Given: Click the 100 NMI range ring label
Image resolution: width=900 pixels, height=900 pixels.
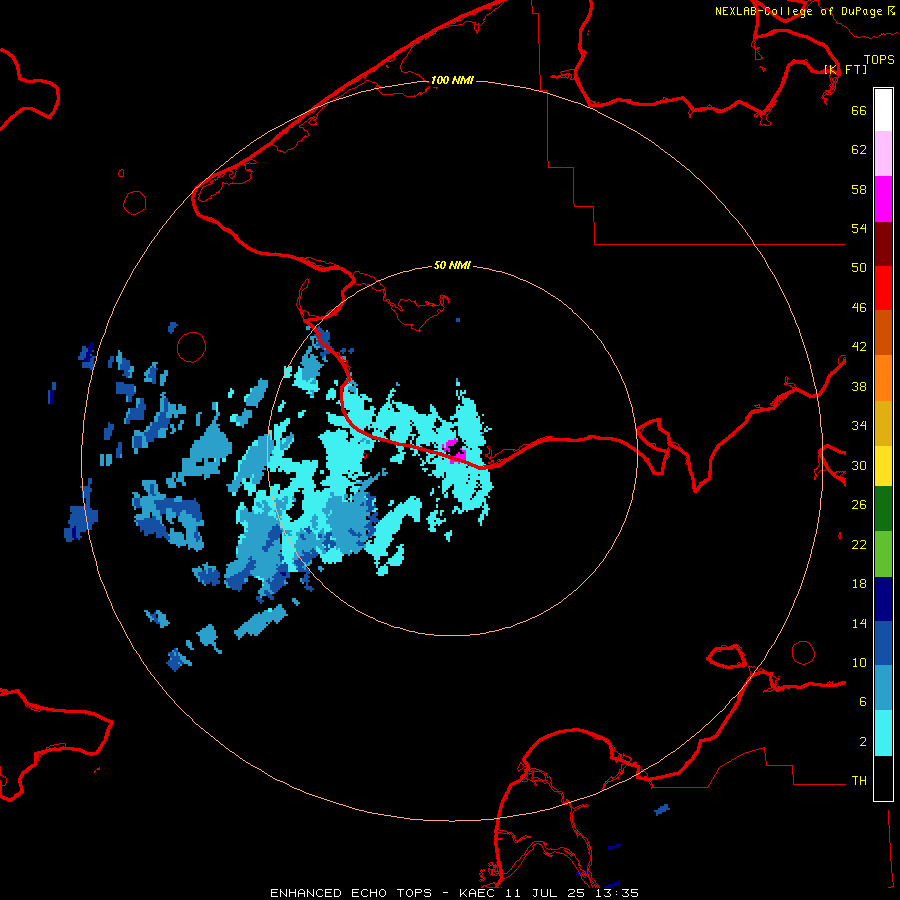Looking at the screenshot, I should (x=452, y=80).
